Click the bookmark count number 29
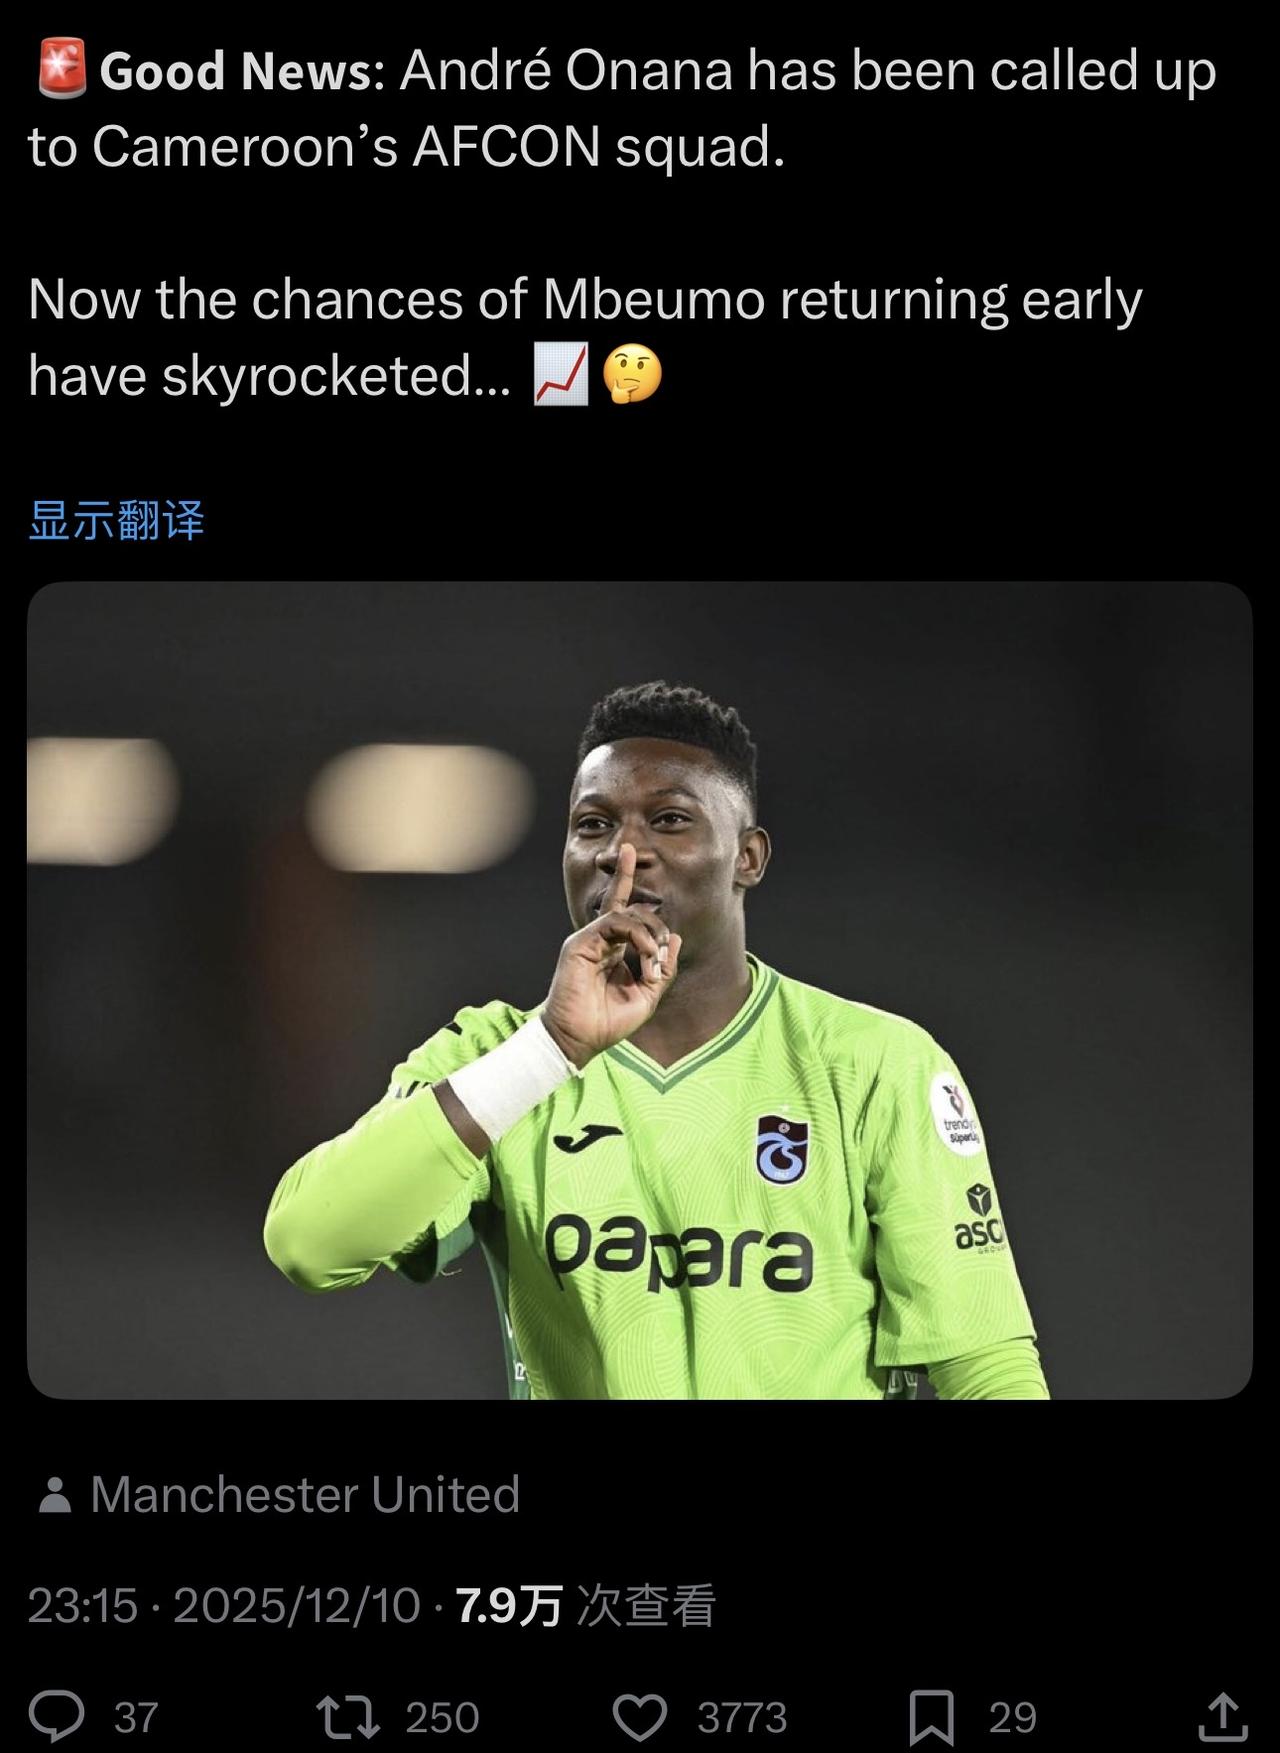This screenshot has height=1753, width=1280. [1012, 1718]
